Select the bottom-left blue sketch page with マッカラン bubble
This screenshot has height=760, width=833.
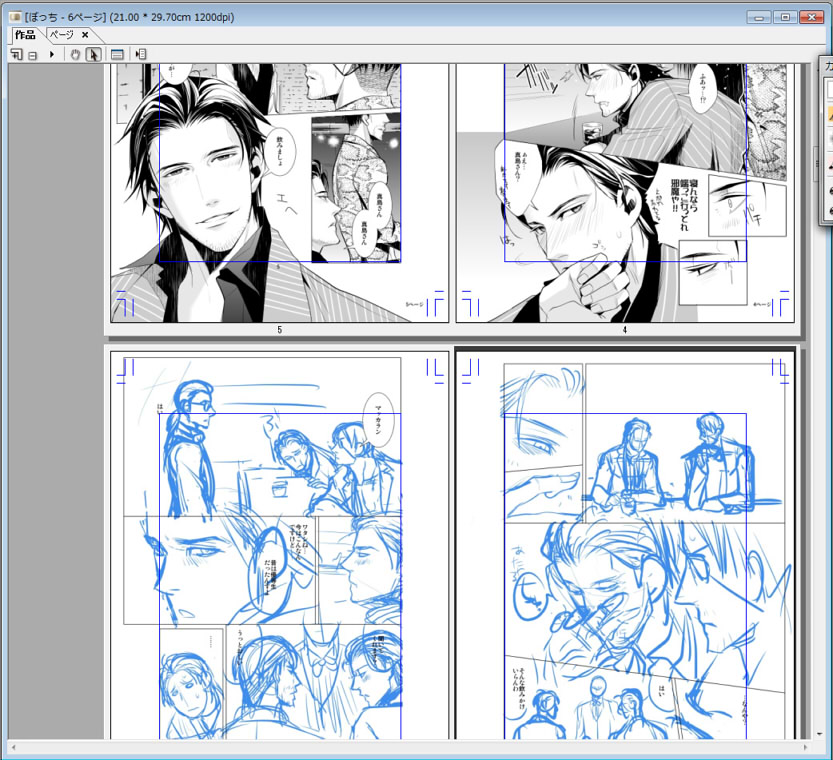279,545
